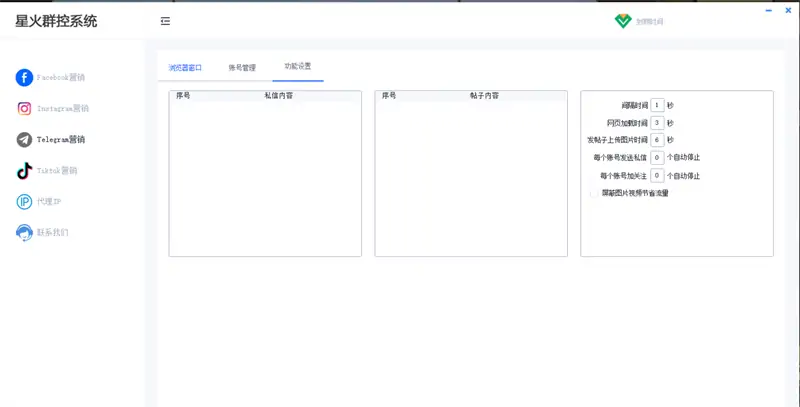
Task: Click the Telegram paper-plane icon
Action: click(x=24, y=140)
